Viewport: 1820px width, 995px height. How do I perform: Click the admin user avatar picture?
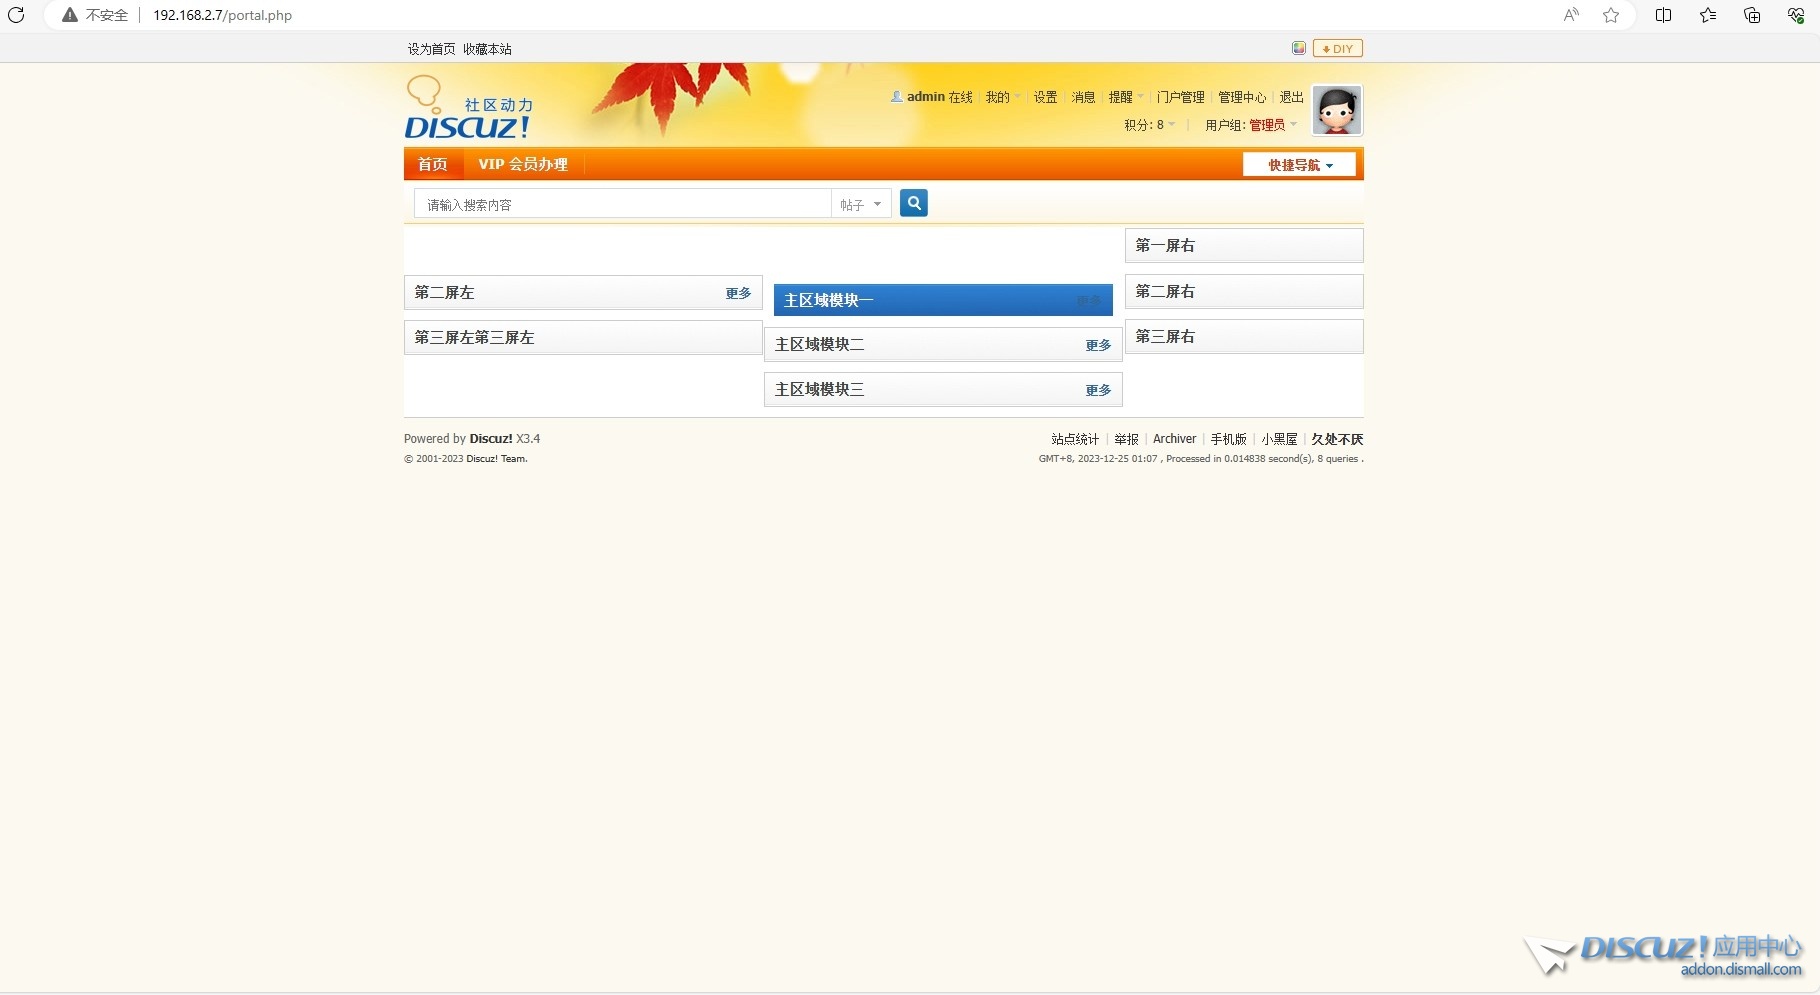1337,110
